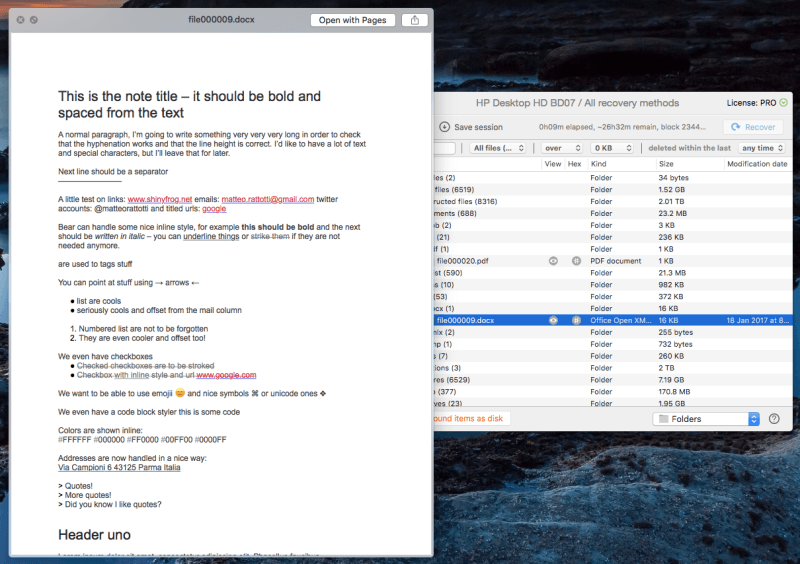Viewport: 800px width, 564px height.
Task: Select the folder row sized 23.2 MB
Action: click(613, 213)
